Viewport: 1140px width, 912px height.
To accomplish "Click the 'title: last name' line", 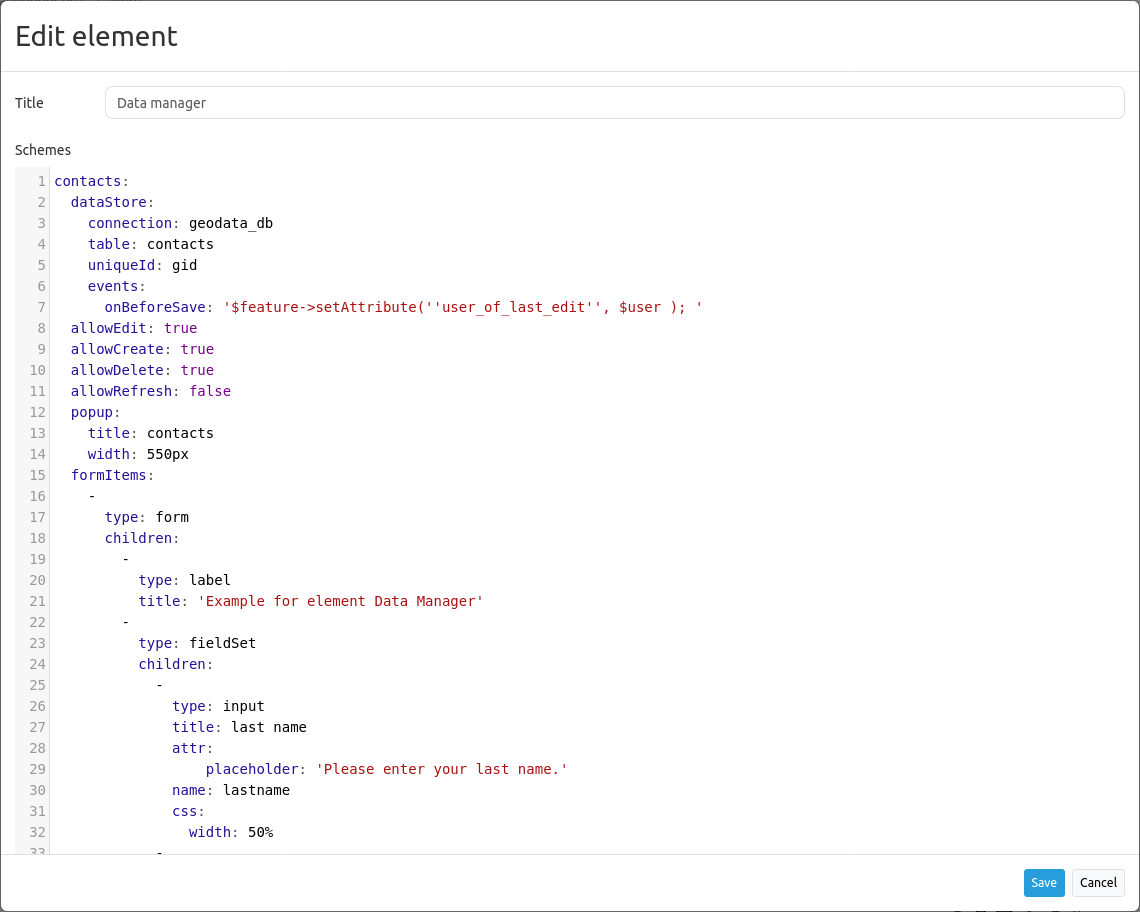I will [239, 728].
